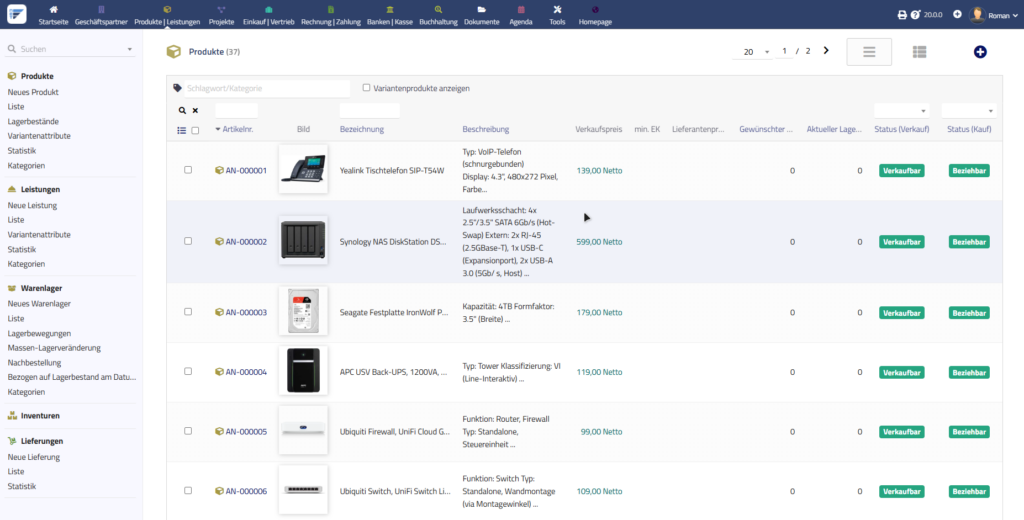The height and width of the screenshot is (520, 1024).
Task: Open the Status (Kauf) filter dropdown
Action: [x=968, y=111]
